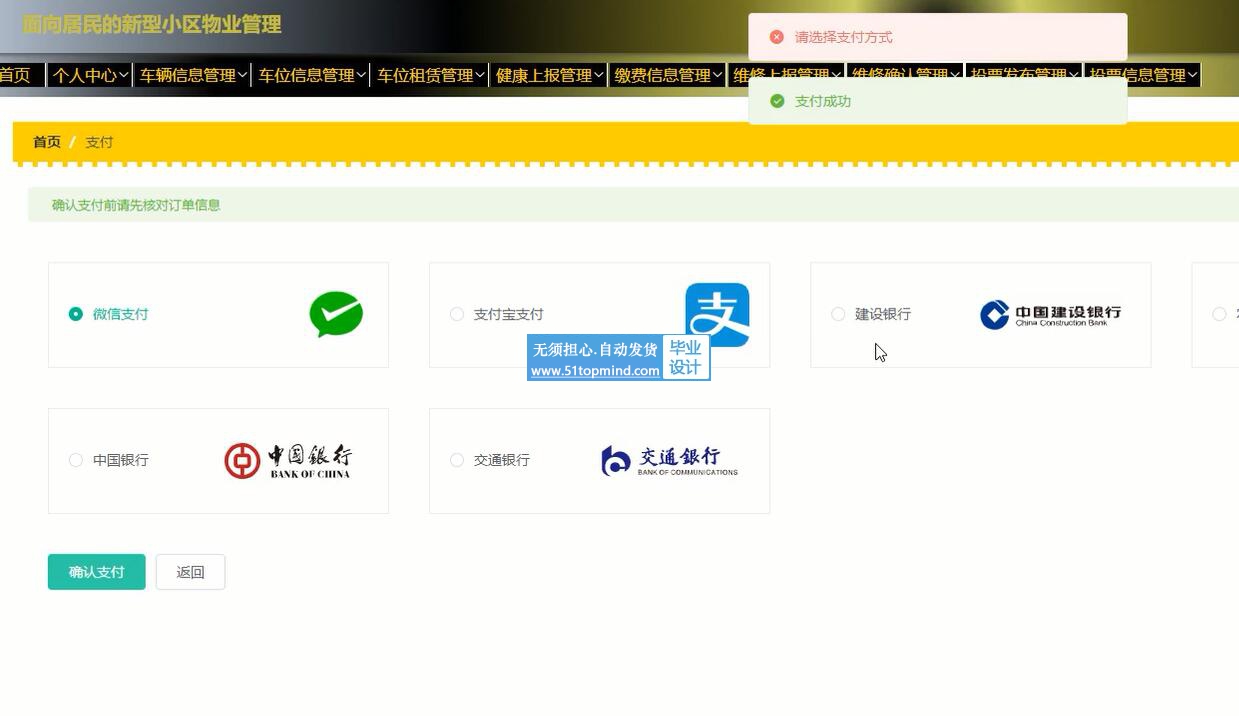Viewport: 1239px width, 716px height.
Task: Click the 支付 breadcrumb item
Action: [x=99, y=142]
